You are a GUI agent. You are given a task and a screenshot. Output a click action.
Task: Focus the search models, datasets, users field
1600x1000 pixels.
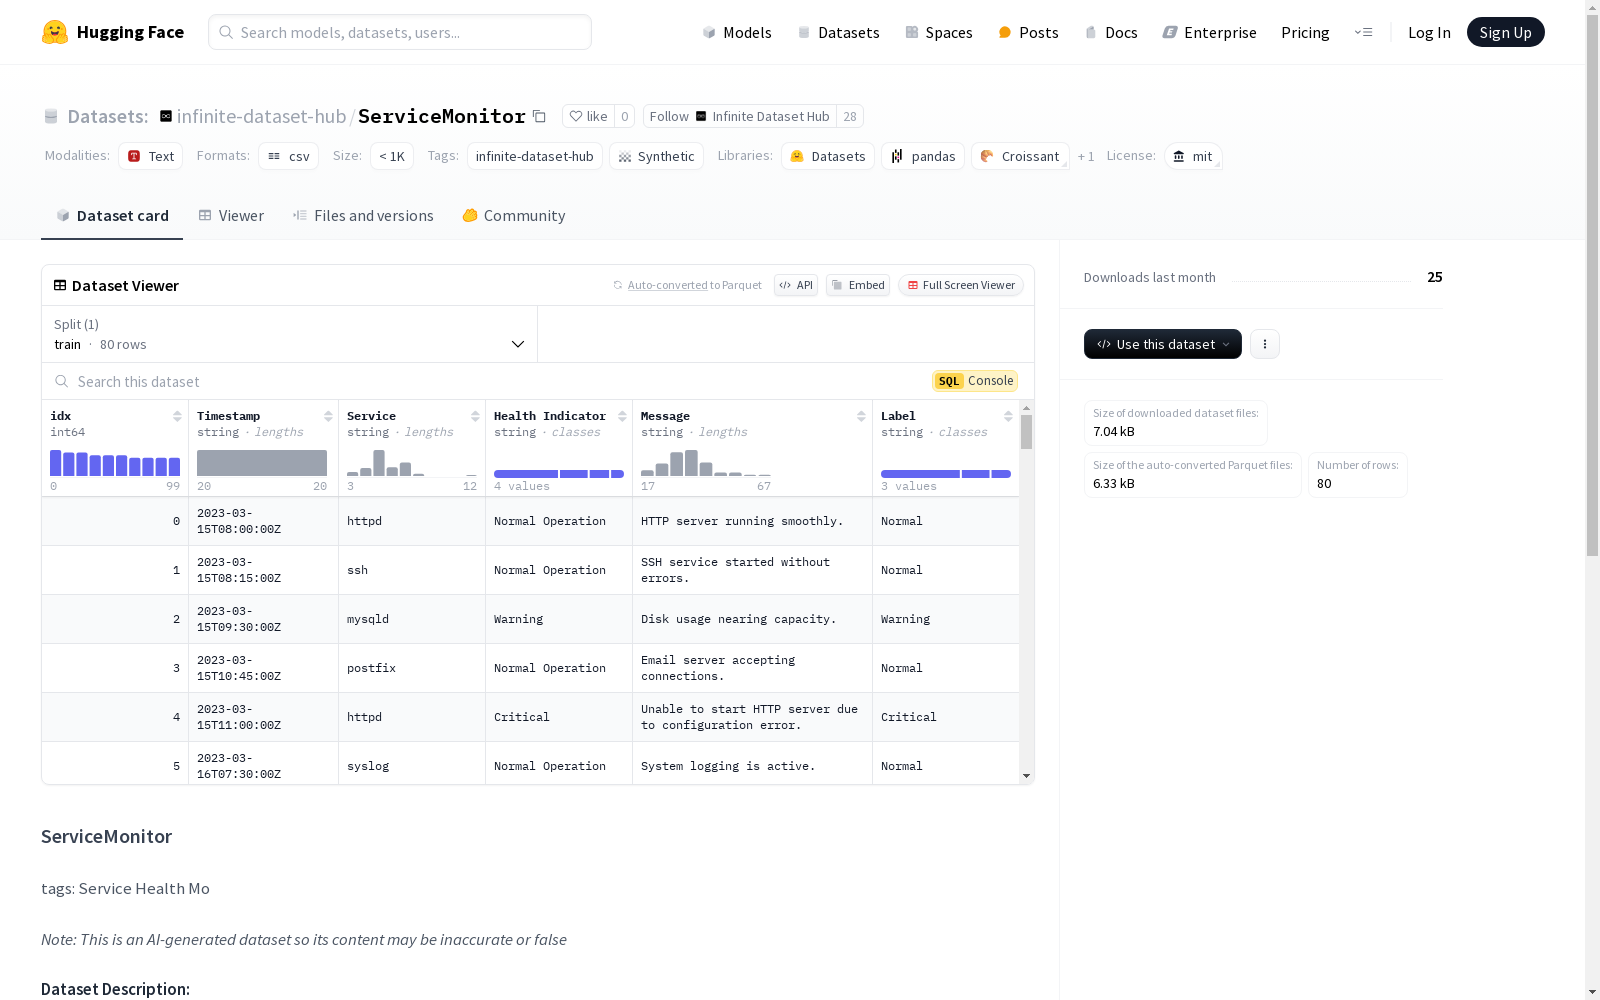tap(400, 32)
